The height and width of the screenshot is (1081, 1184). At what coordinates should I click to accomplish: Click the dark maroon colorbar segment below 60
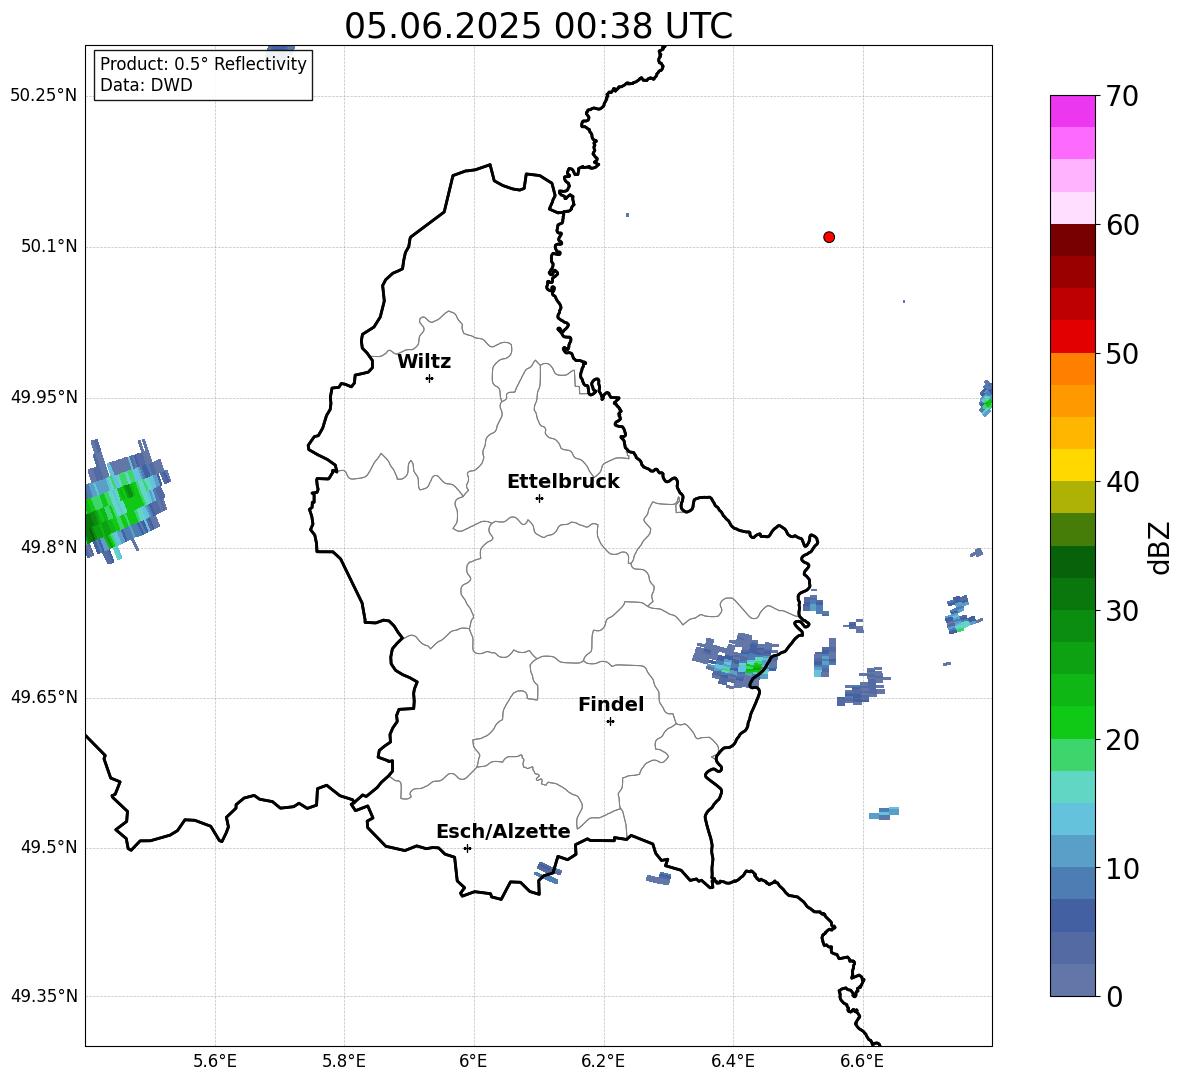pyautogui.click(x=1073, y=240)
